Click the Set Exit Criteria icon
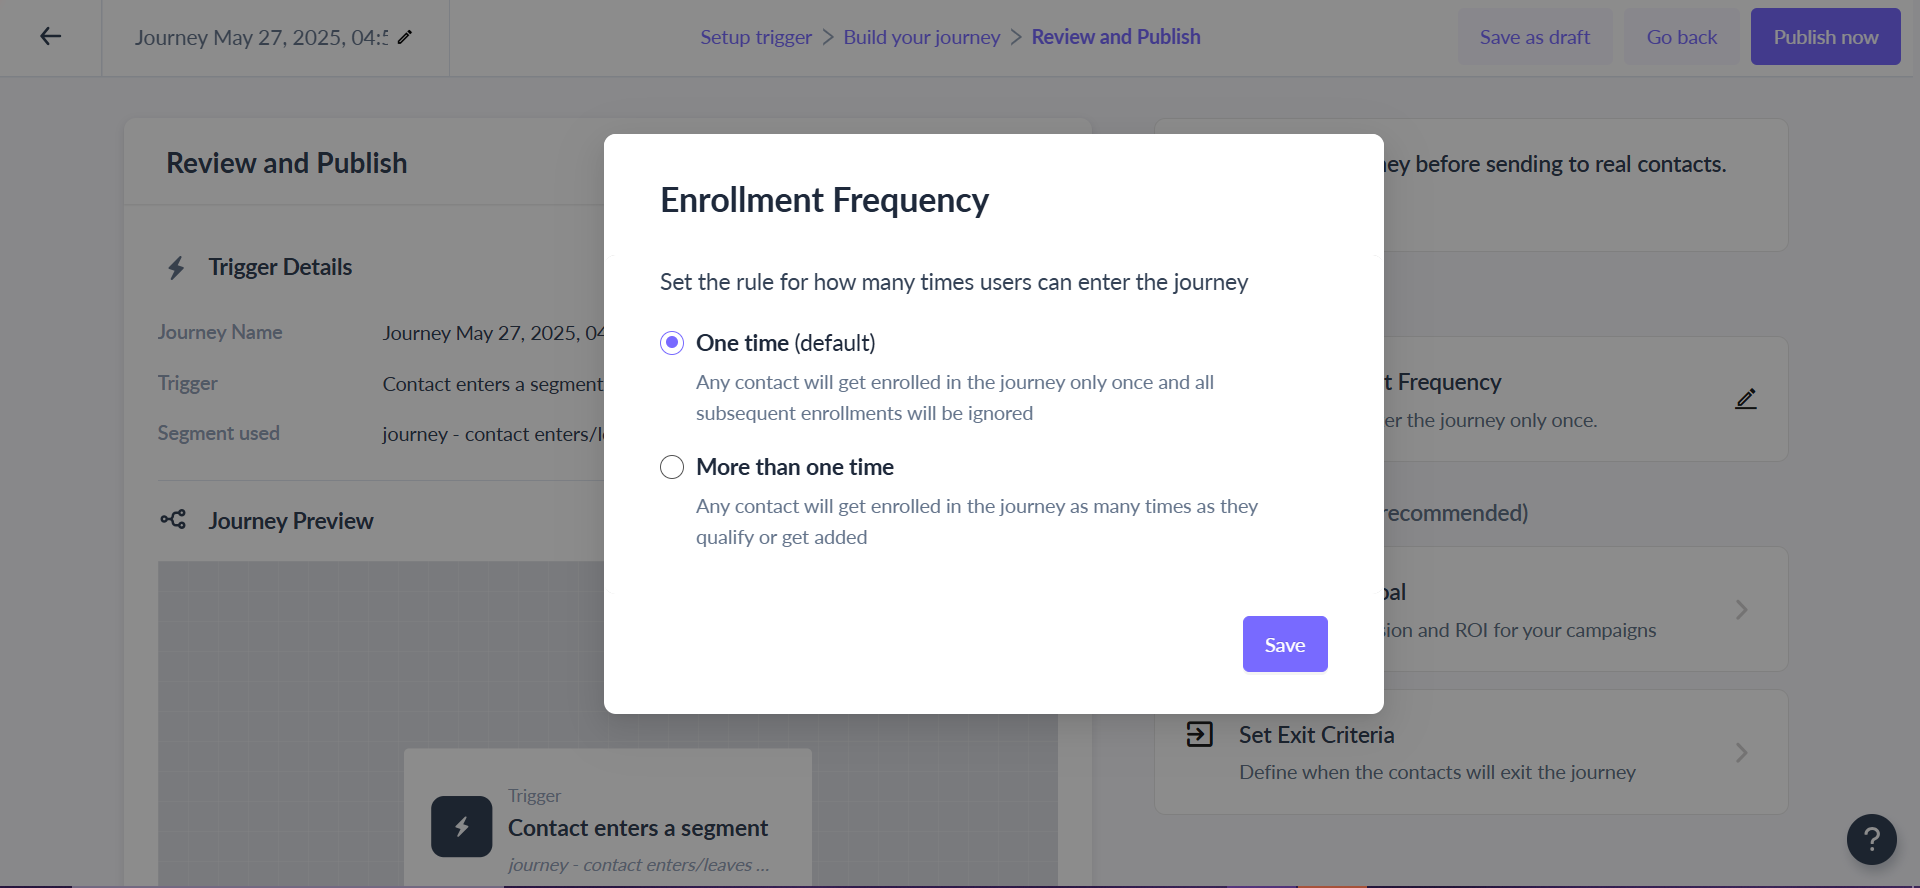Image resolution: width=1920 pixels, height=888 pixels. 1199,735
